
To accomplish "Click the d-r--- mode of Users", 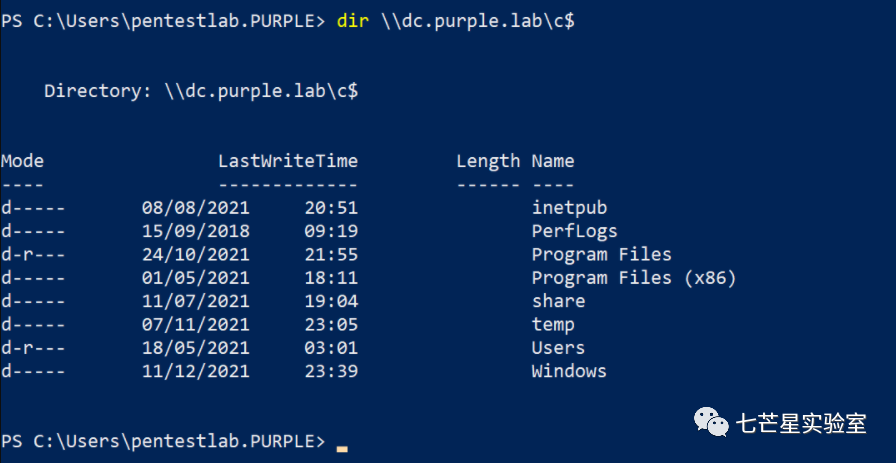I will pyautogui.click(x=33, y=348).
